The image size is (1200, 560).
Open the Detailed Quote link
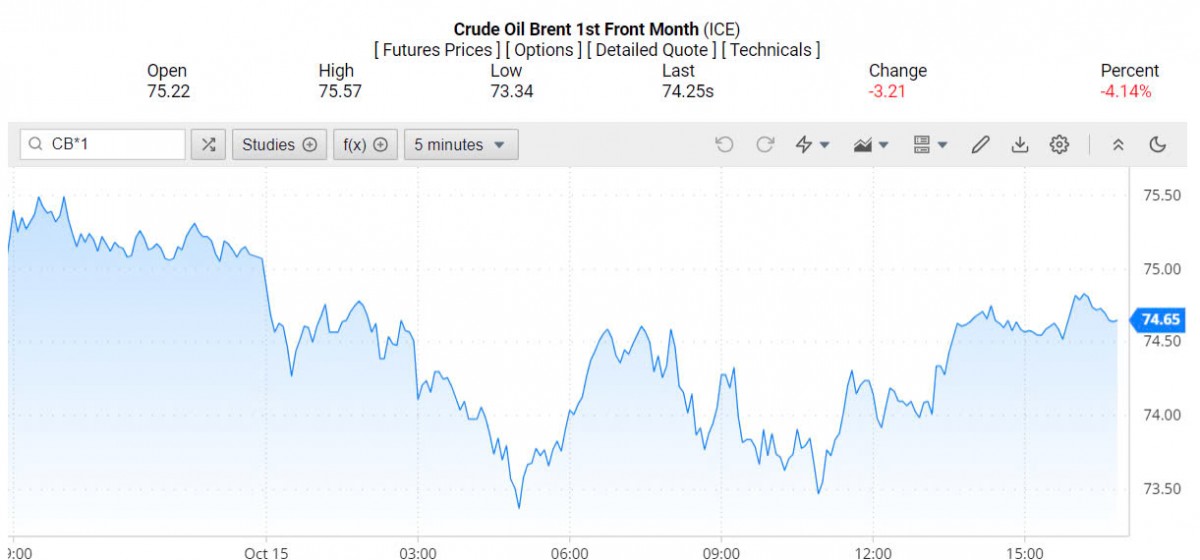click(x=651, y=49)
